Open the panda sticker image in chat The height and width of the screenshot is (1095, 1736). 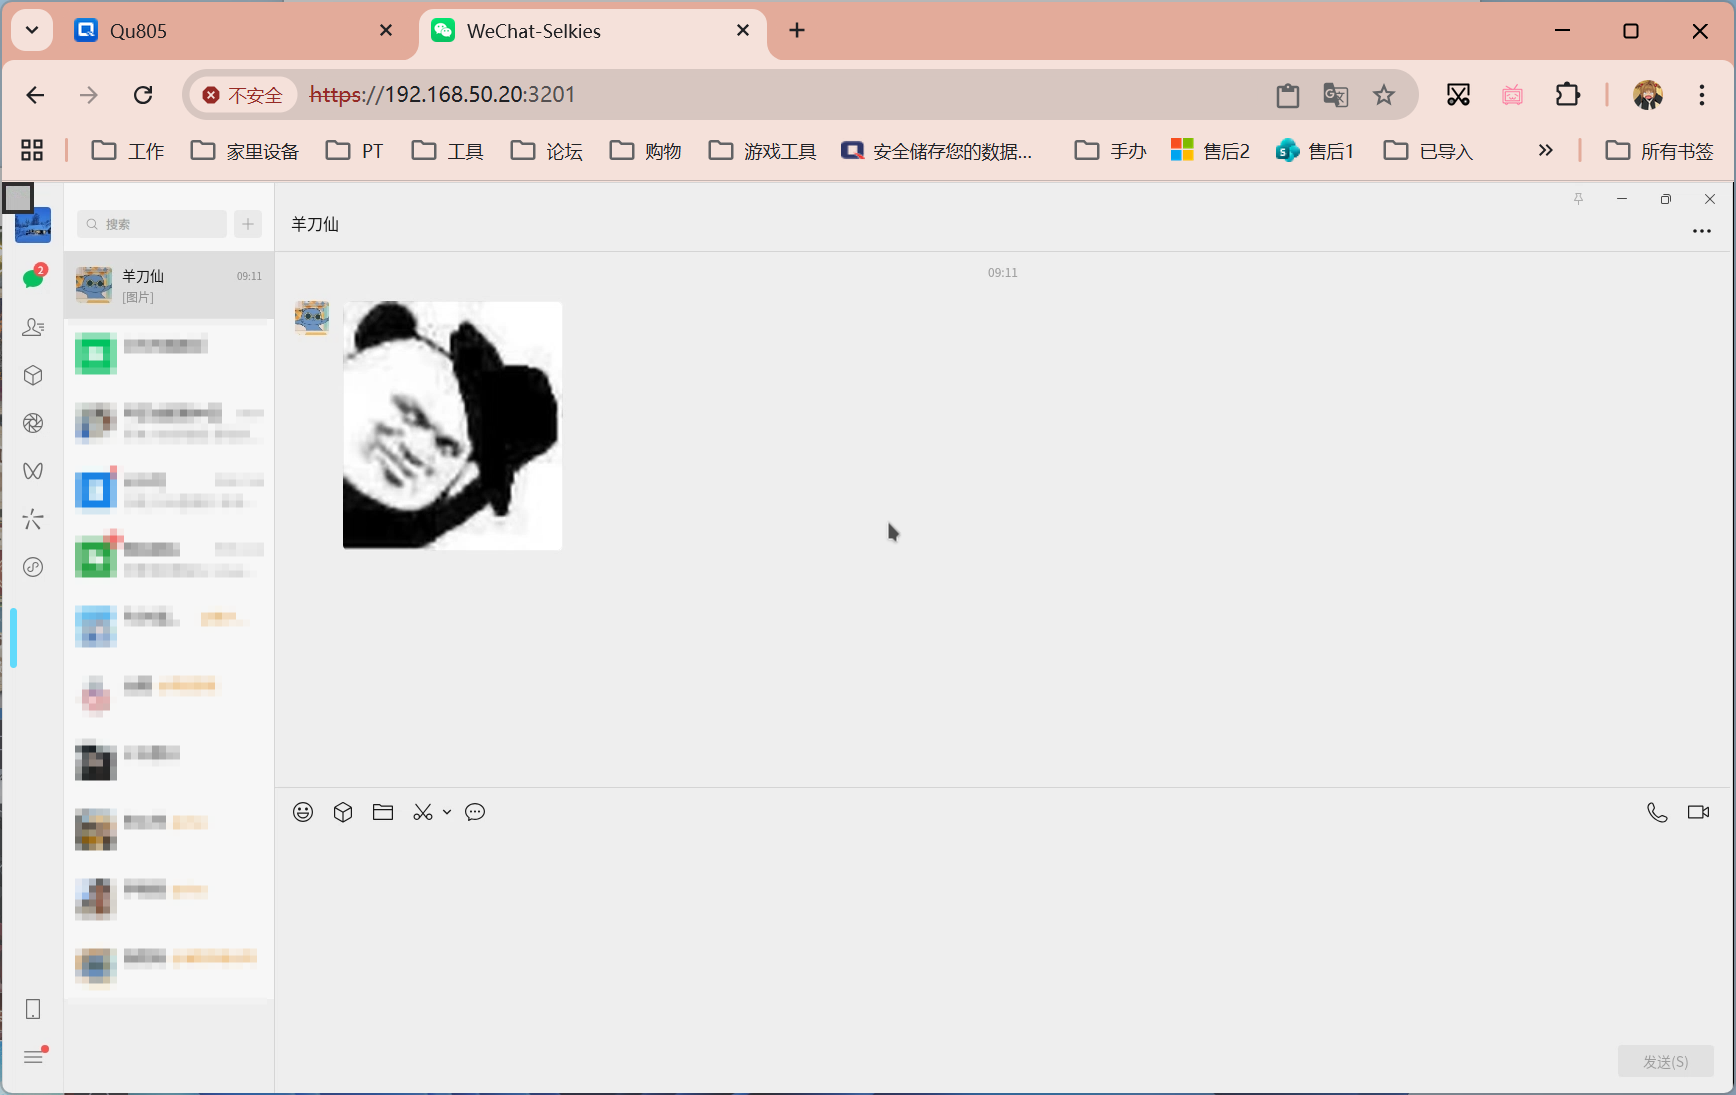tap(452, 425)
